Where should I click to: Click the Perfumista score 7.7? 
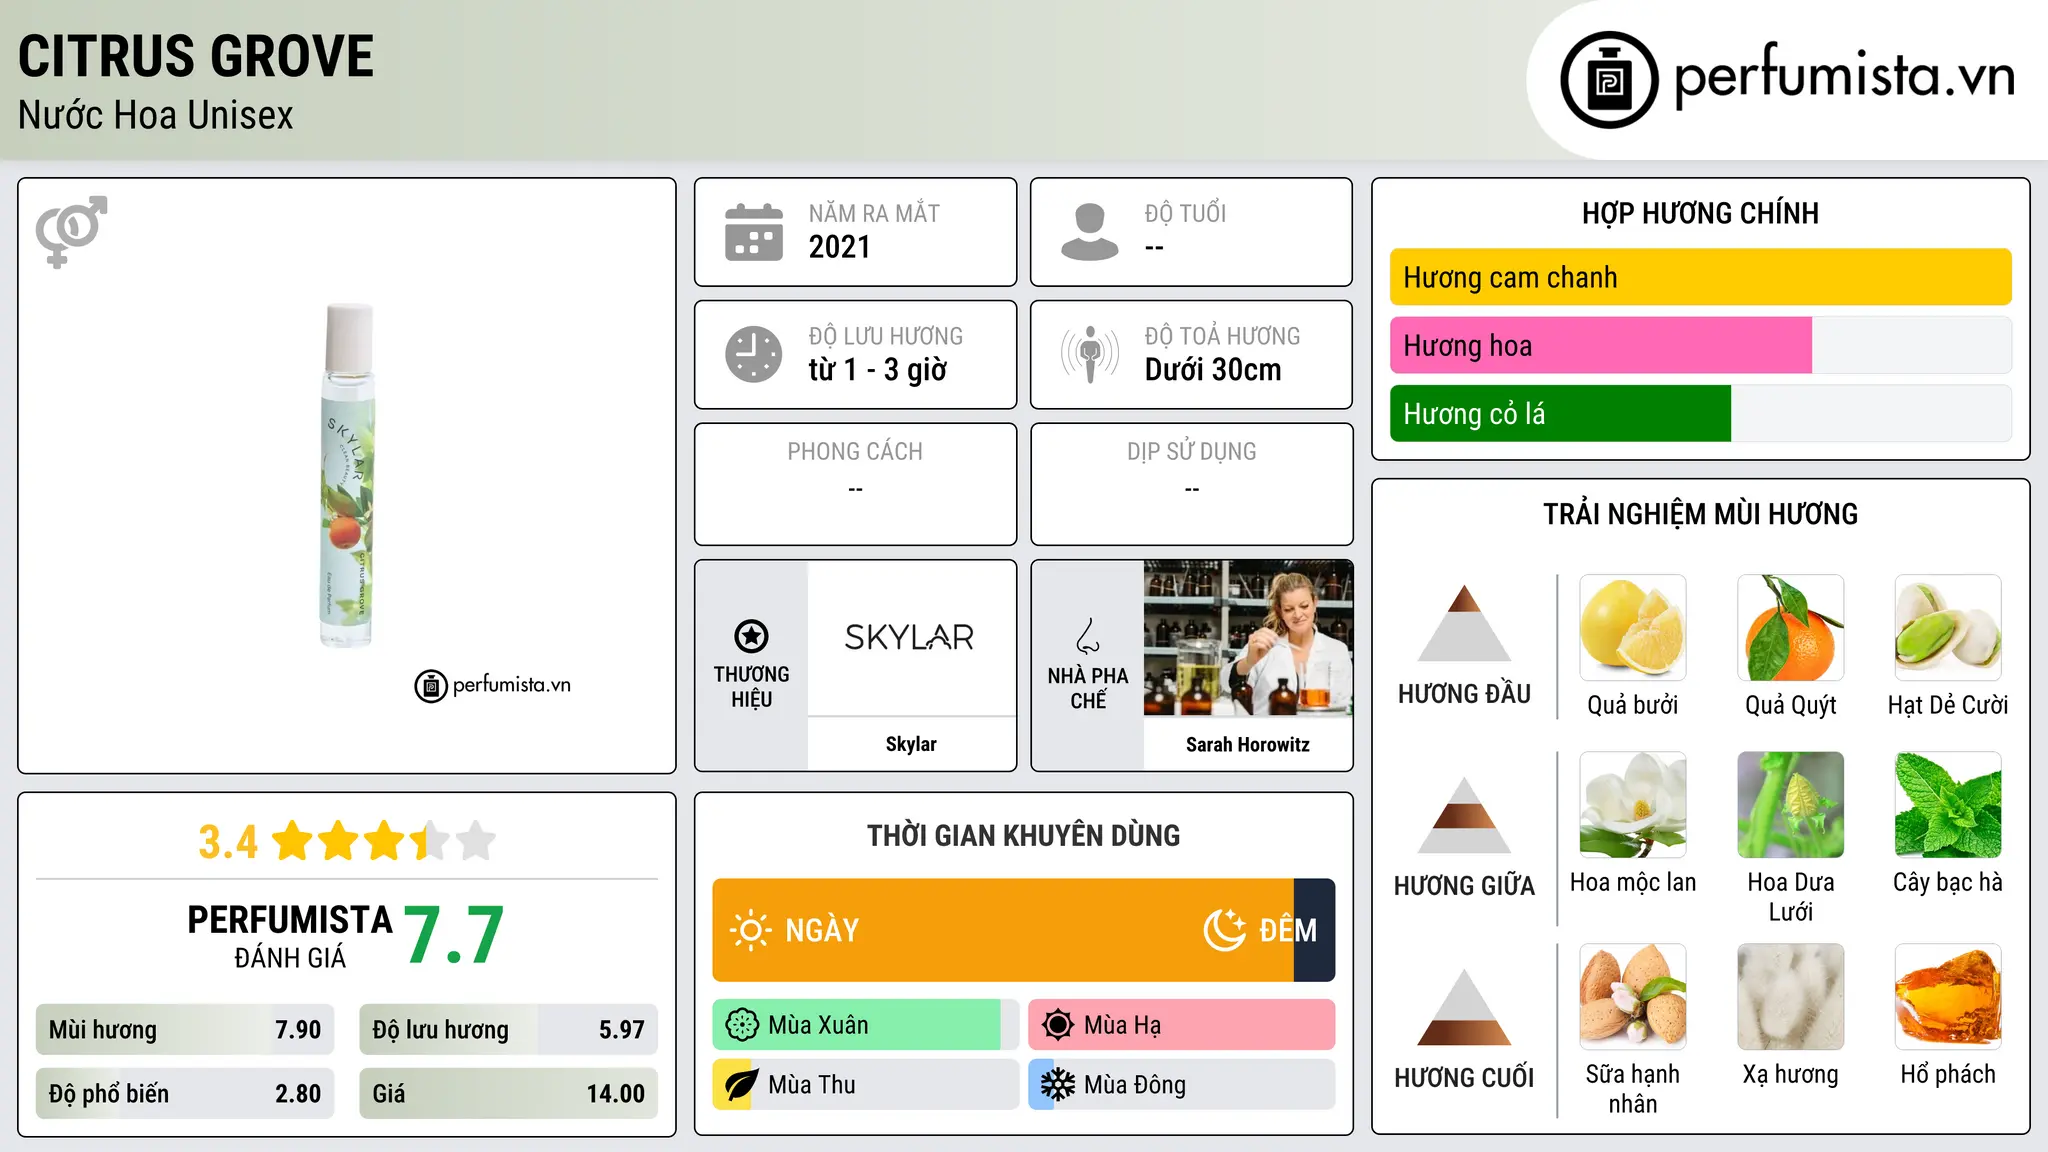pos(454,934)
